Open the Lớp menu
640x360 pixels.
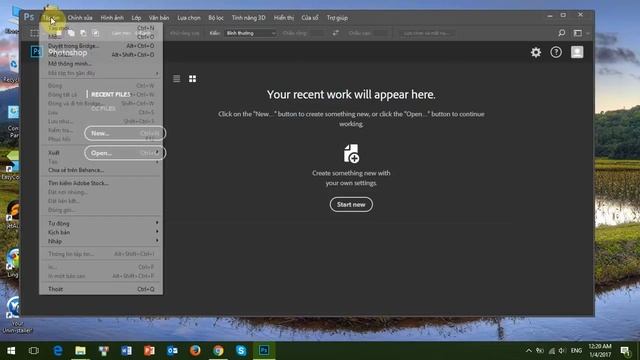point(136,18)
